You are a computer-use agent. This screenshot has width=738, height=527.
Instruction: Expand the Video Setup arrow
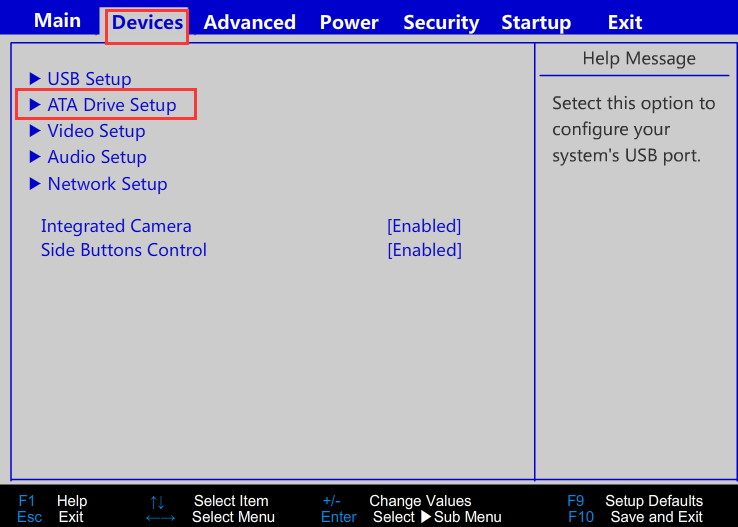(35, 131)
